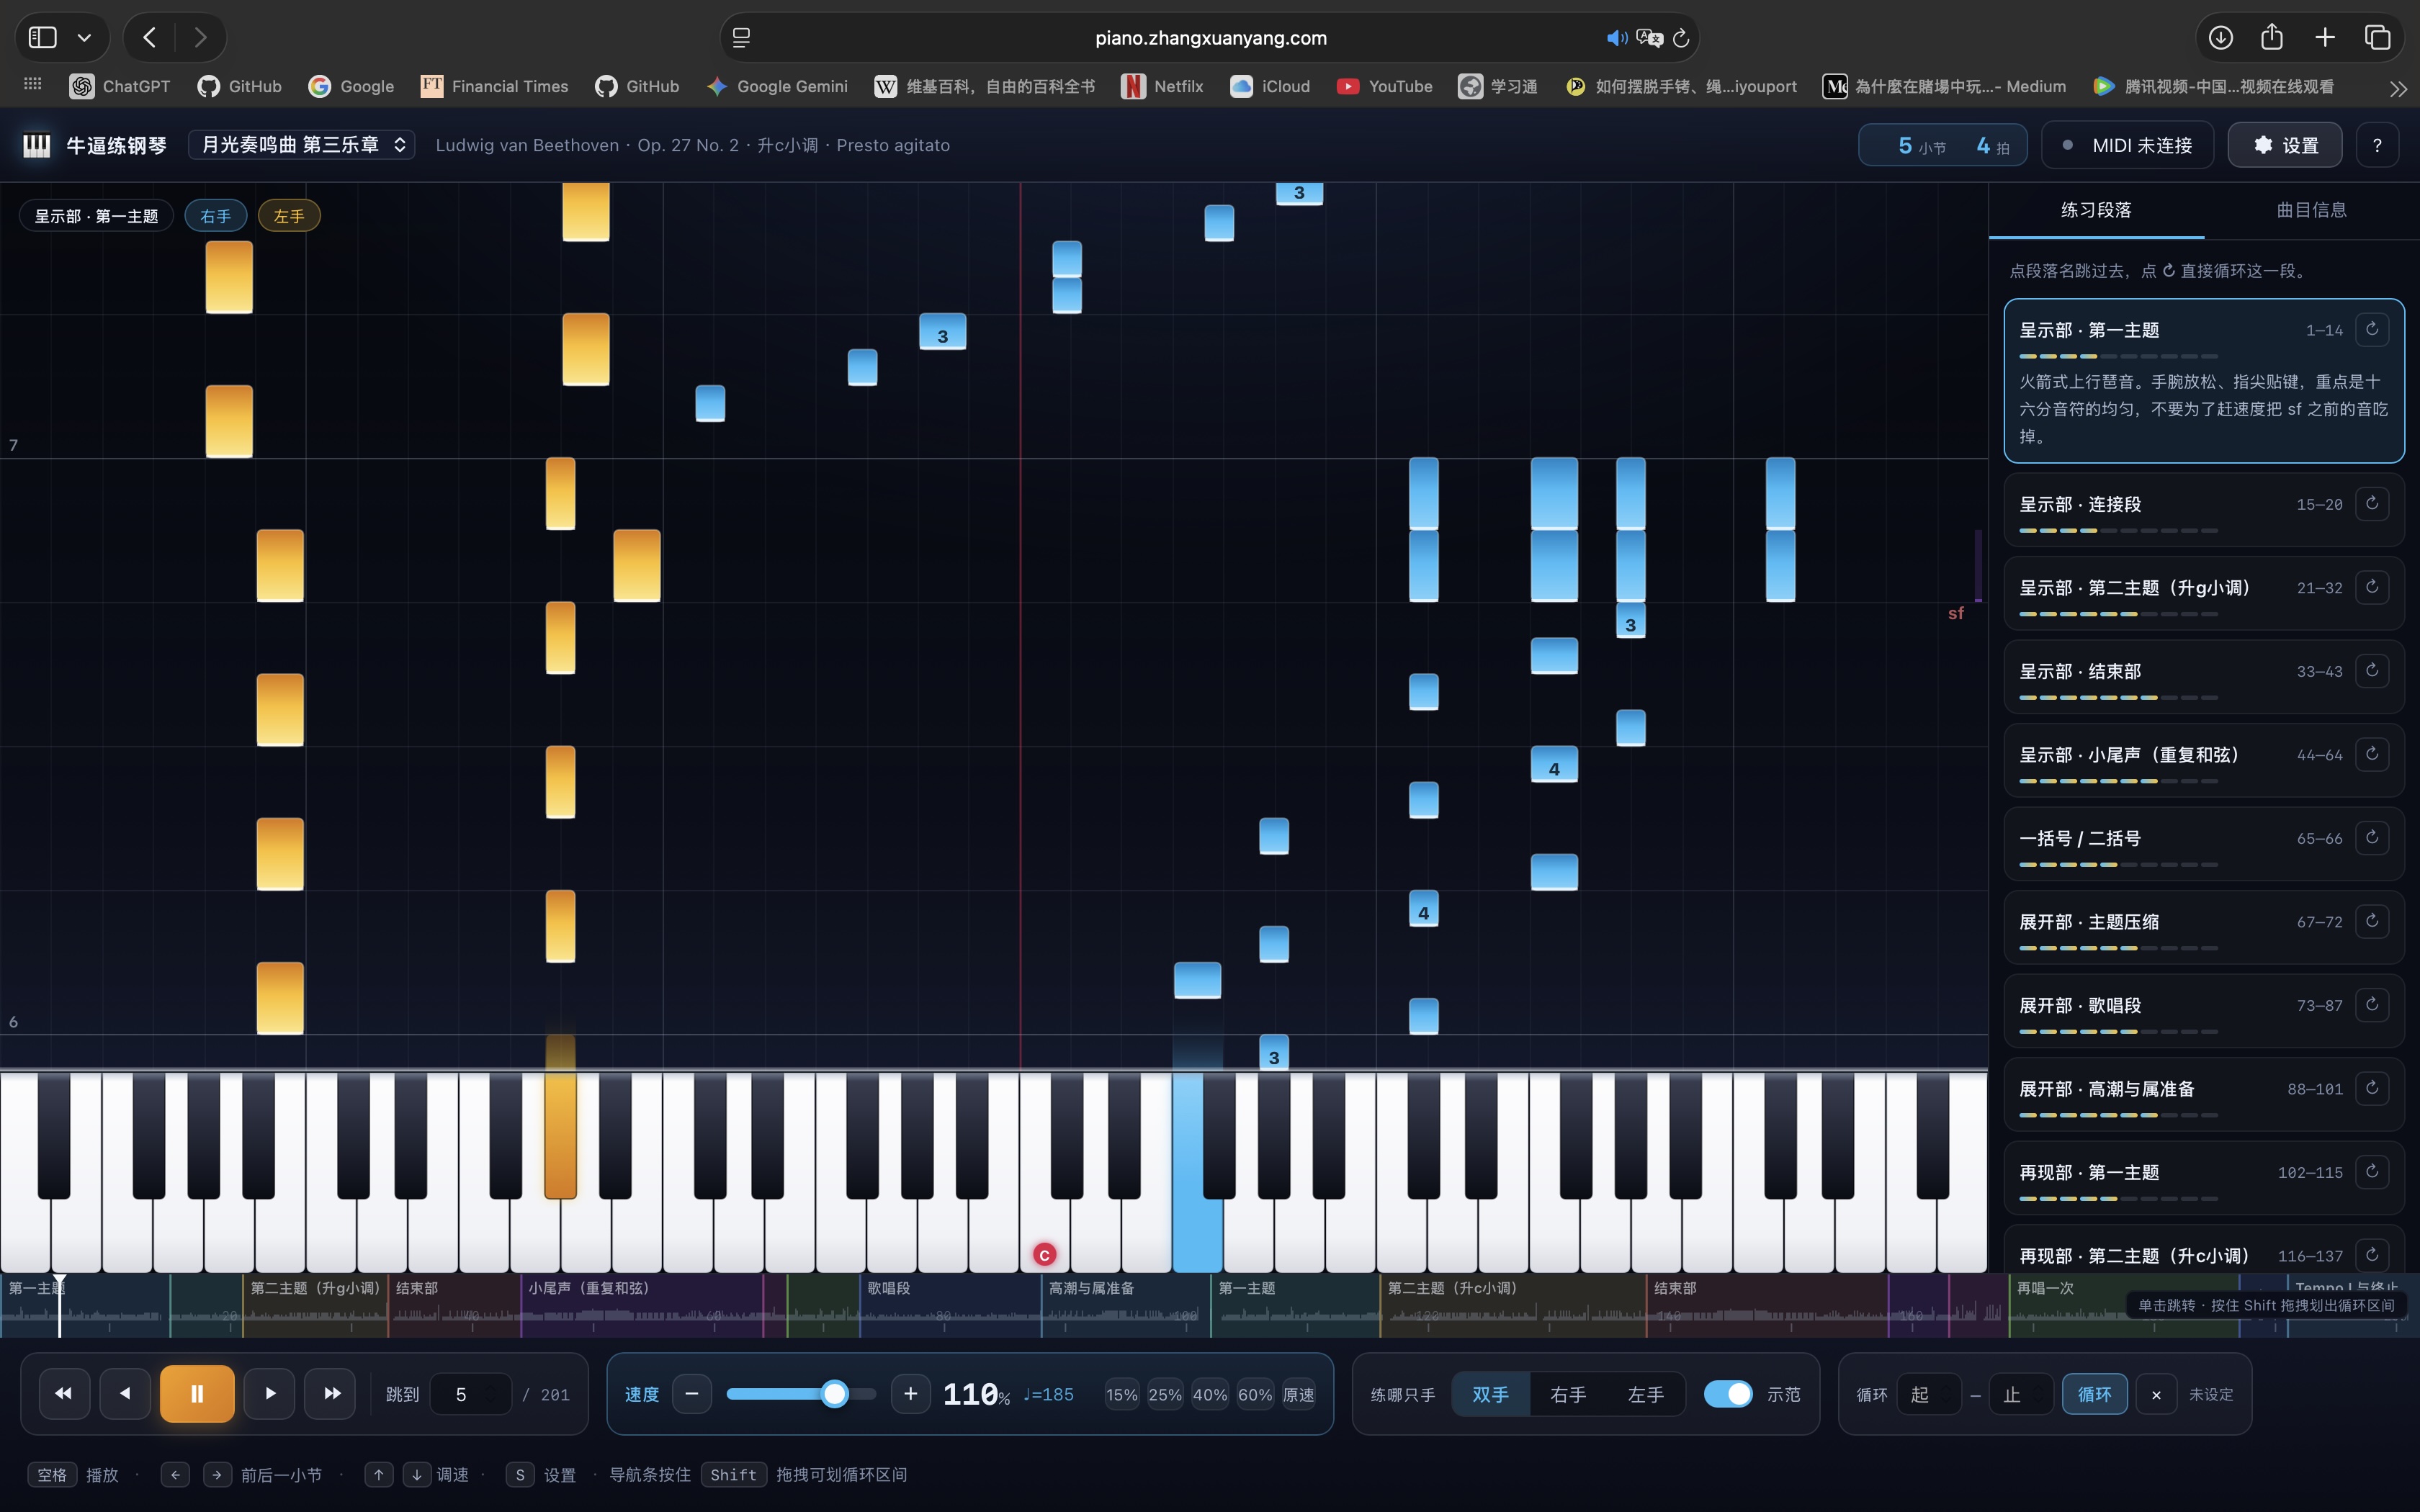Clear the loop range with the × button
The image size is (2420, 1512).
pos(2156,1394)
